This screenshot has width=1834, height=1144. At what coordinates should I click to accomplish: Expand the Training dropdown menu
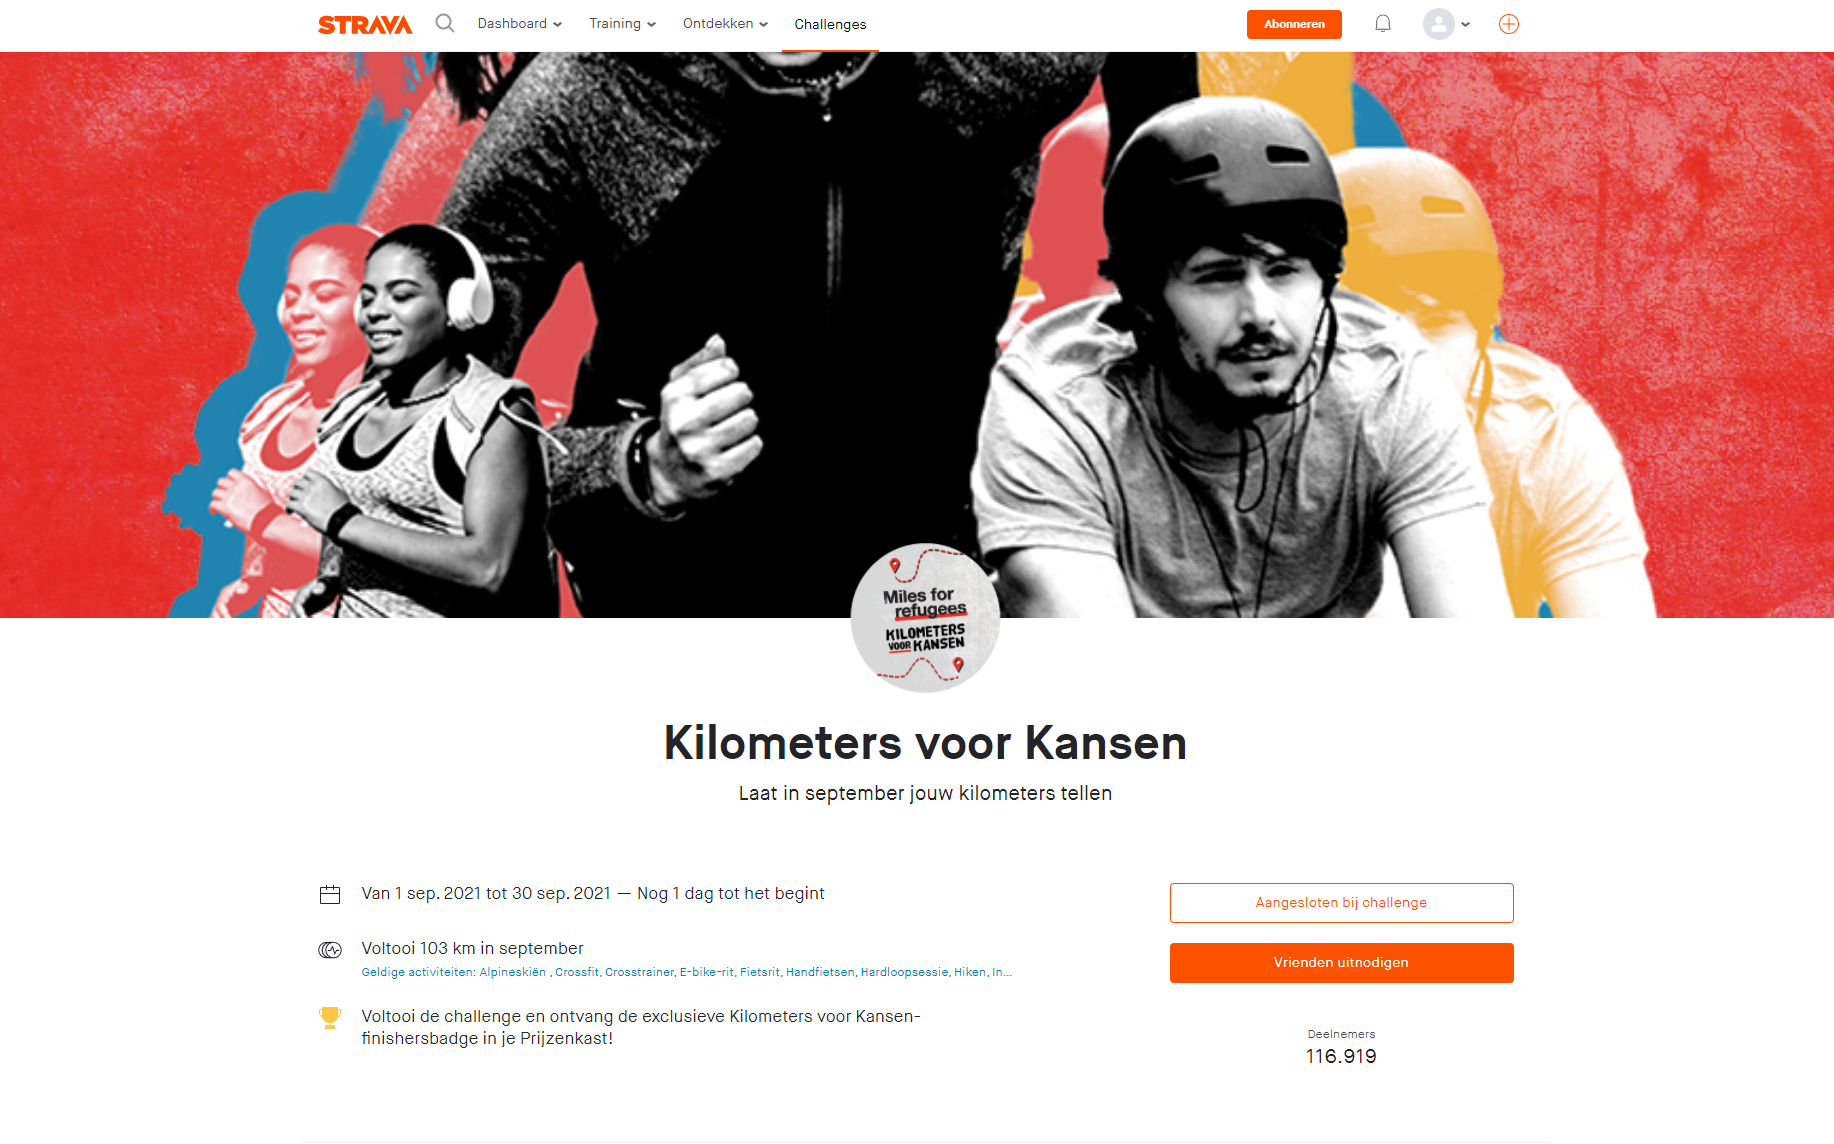[x=622, y=24]
